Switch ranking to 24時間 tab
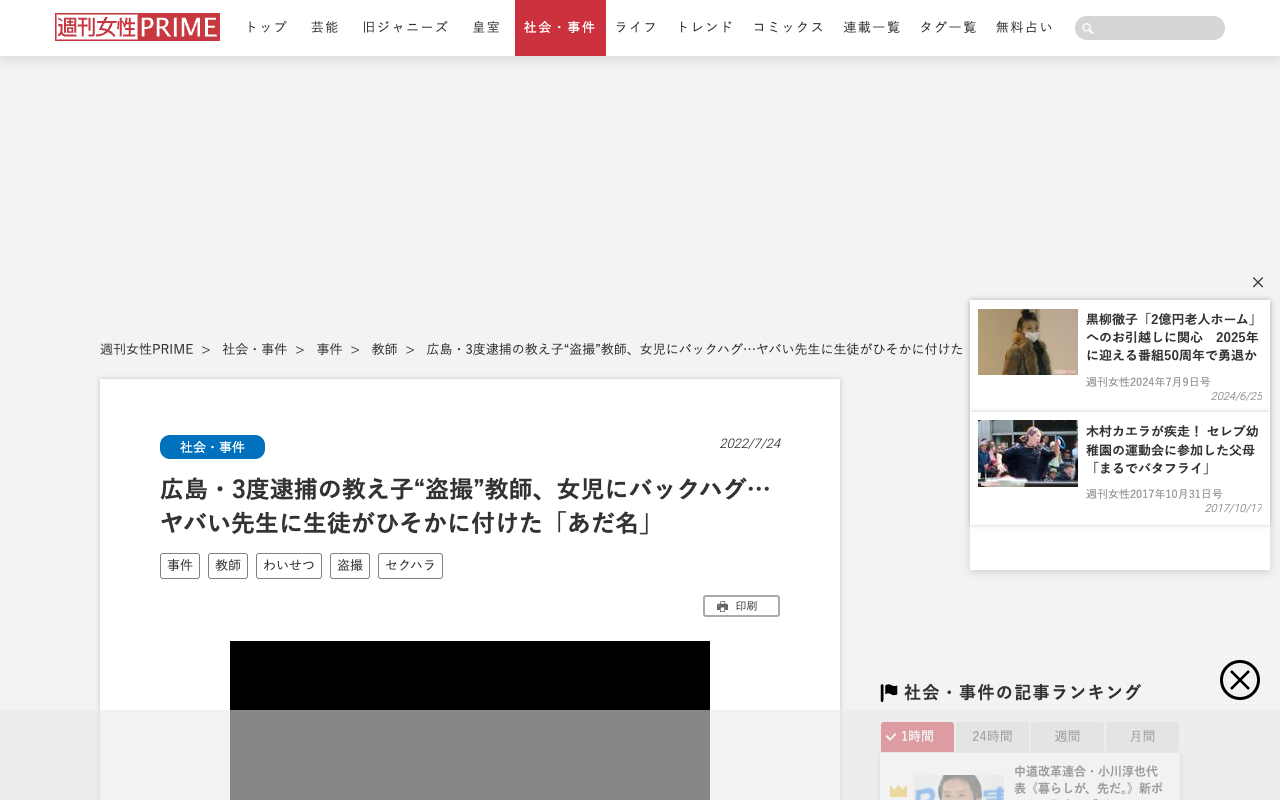Screen dimensions: 1280x800 992,736
